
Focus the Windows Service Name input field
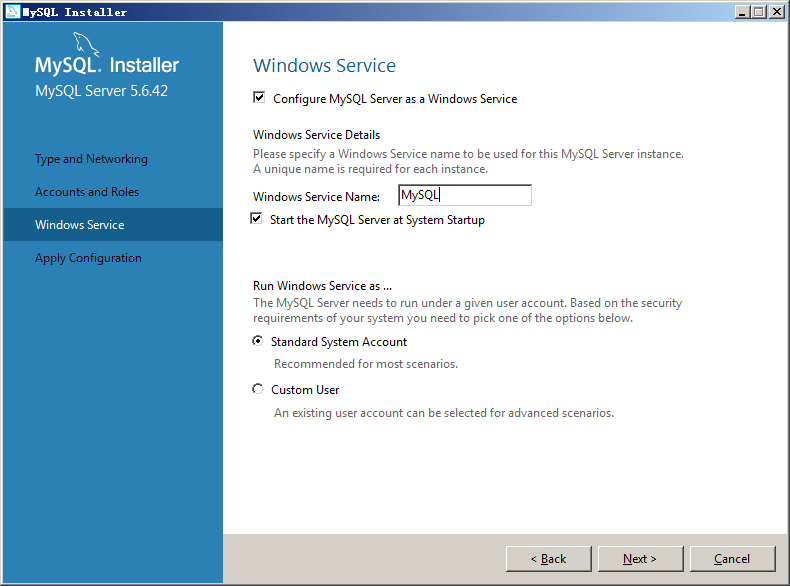point(465,195)
